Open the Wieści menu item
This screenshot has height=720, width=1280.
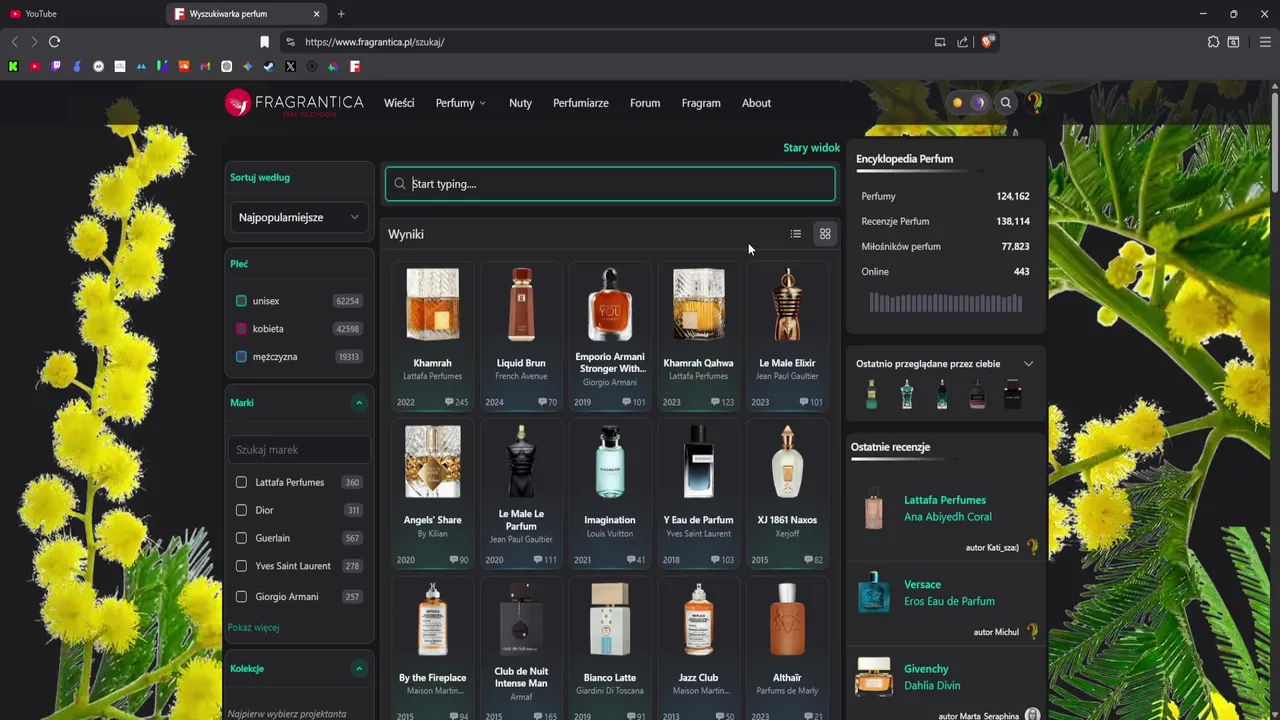tap(399, 103)
